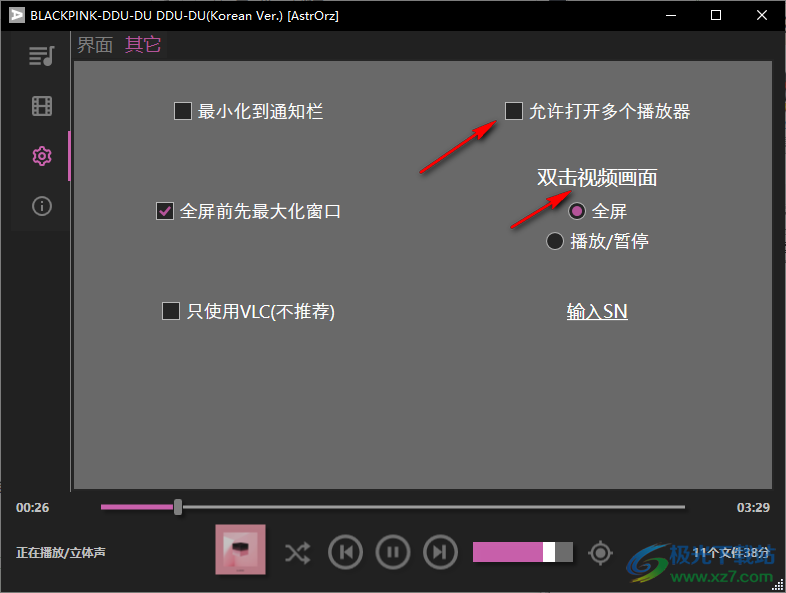Skip to the previous track
Image resolution: width=786 pixels, height=593 pixels.
tap(345, 552)
